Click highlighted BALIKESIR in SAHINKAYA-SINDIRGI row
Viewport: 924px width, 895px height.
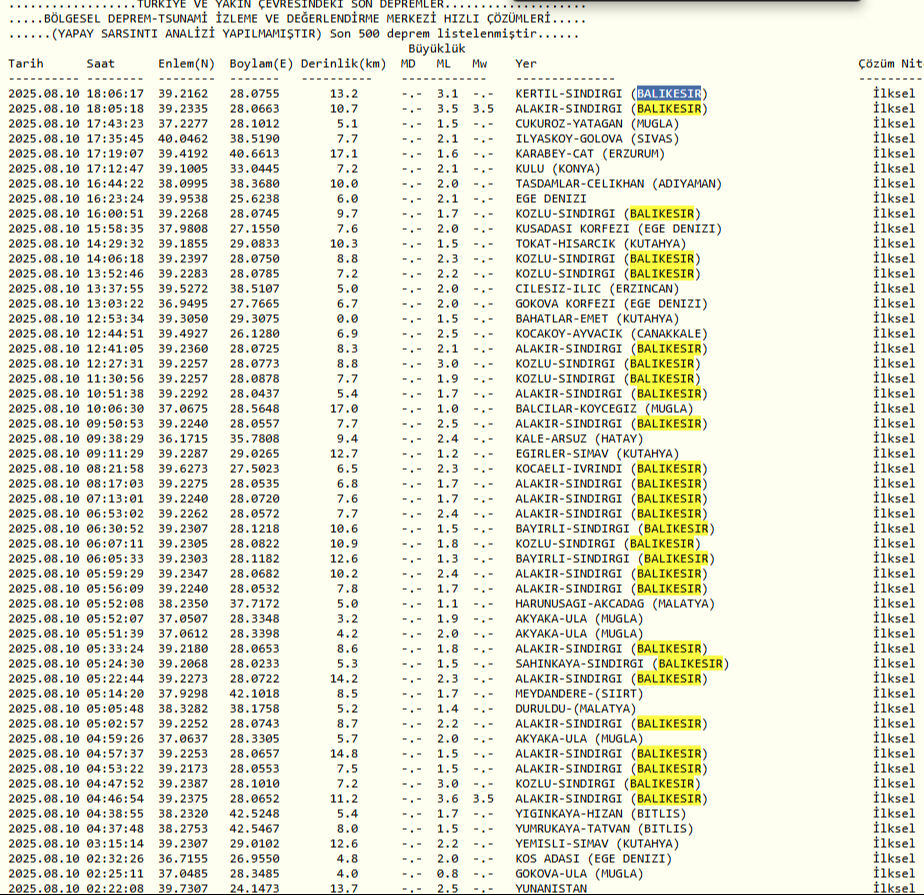tap(691, 663)
